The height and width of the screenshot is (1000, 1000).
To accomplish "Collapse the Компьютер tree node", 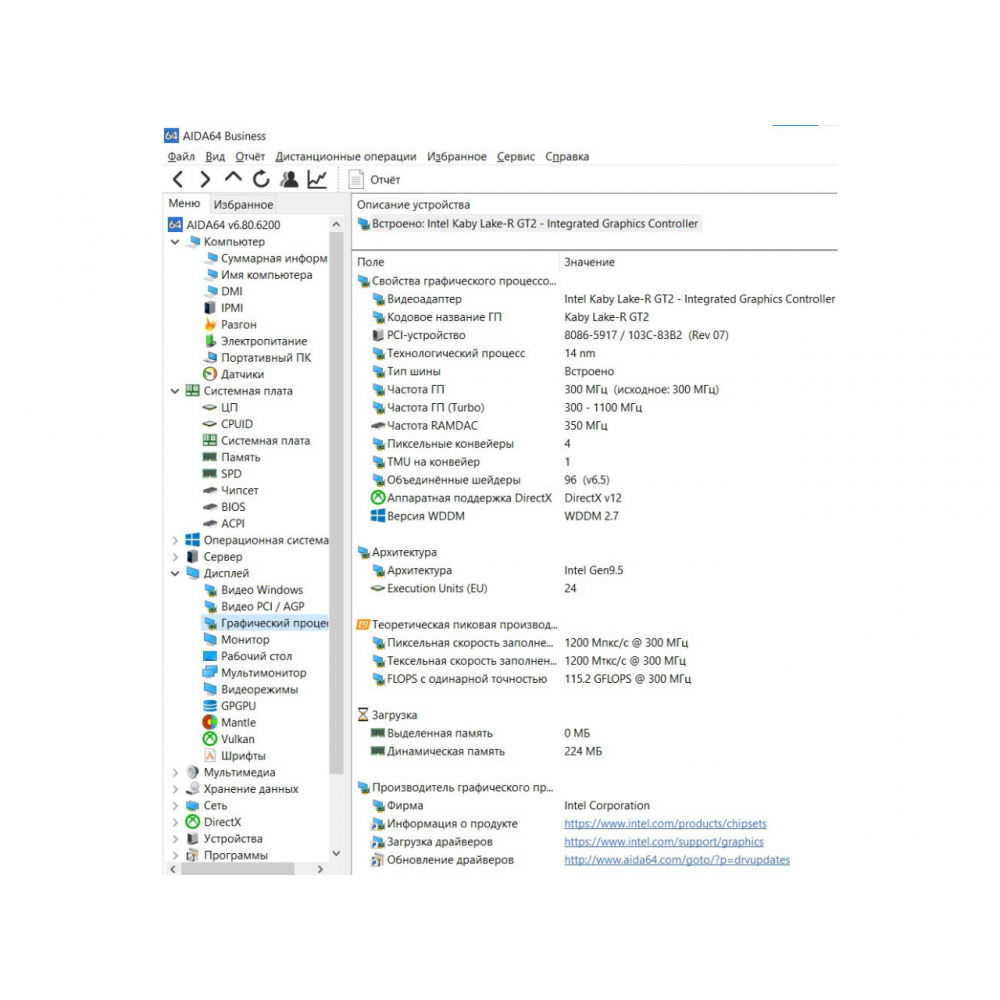I will click(175, 242).
